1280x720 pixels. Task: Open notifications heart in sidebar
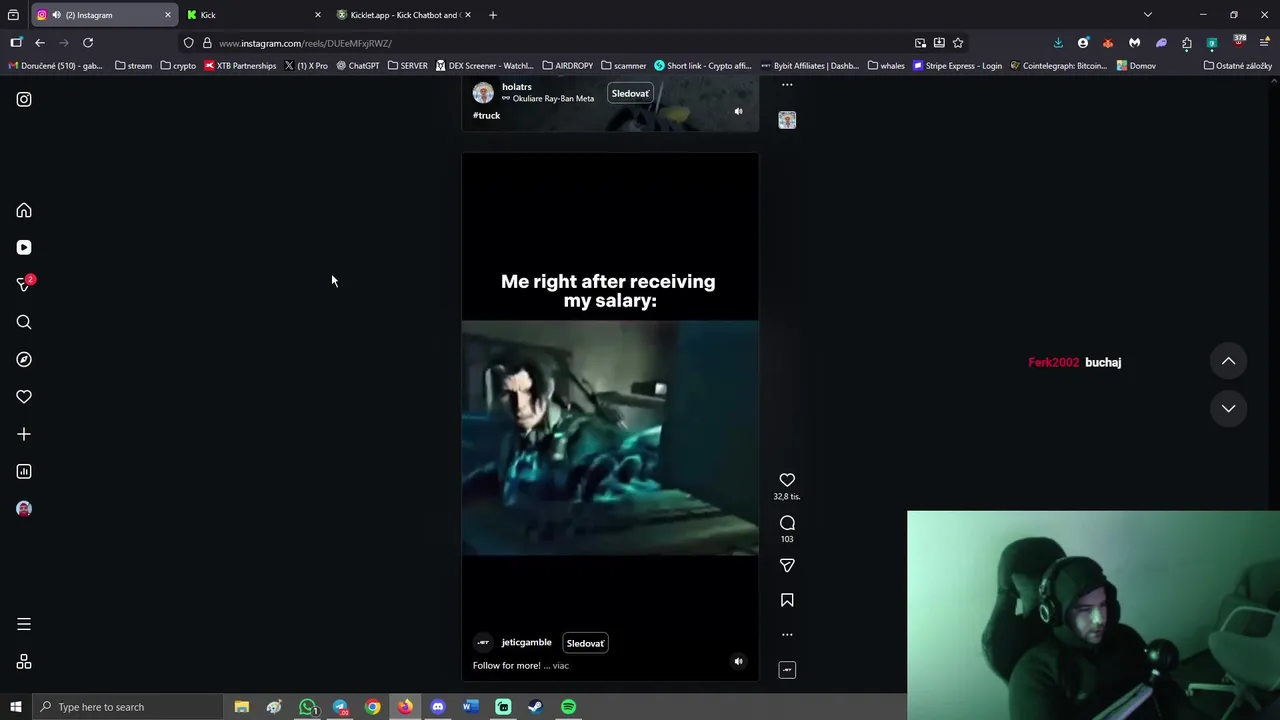coord(24,397)
